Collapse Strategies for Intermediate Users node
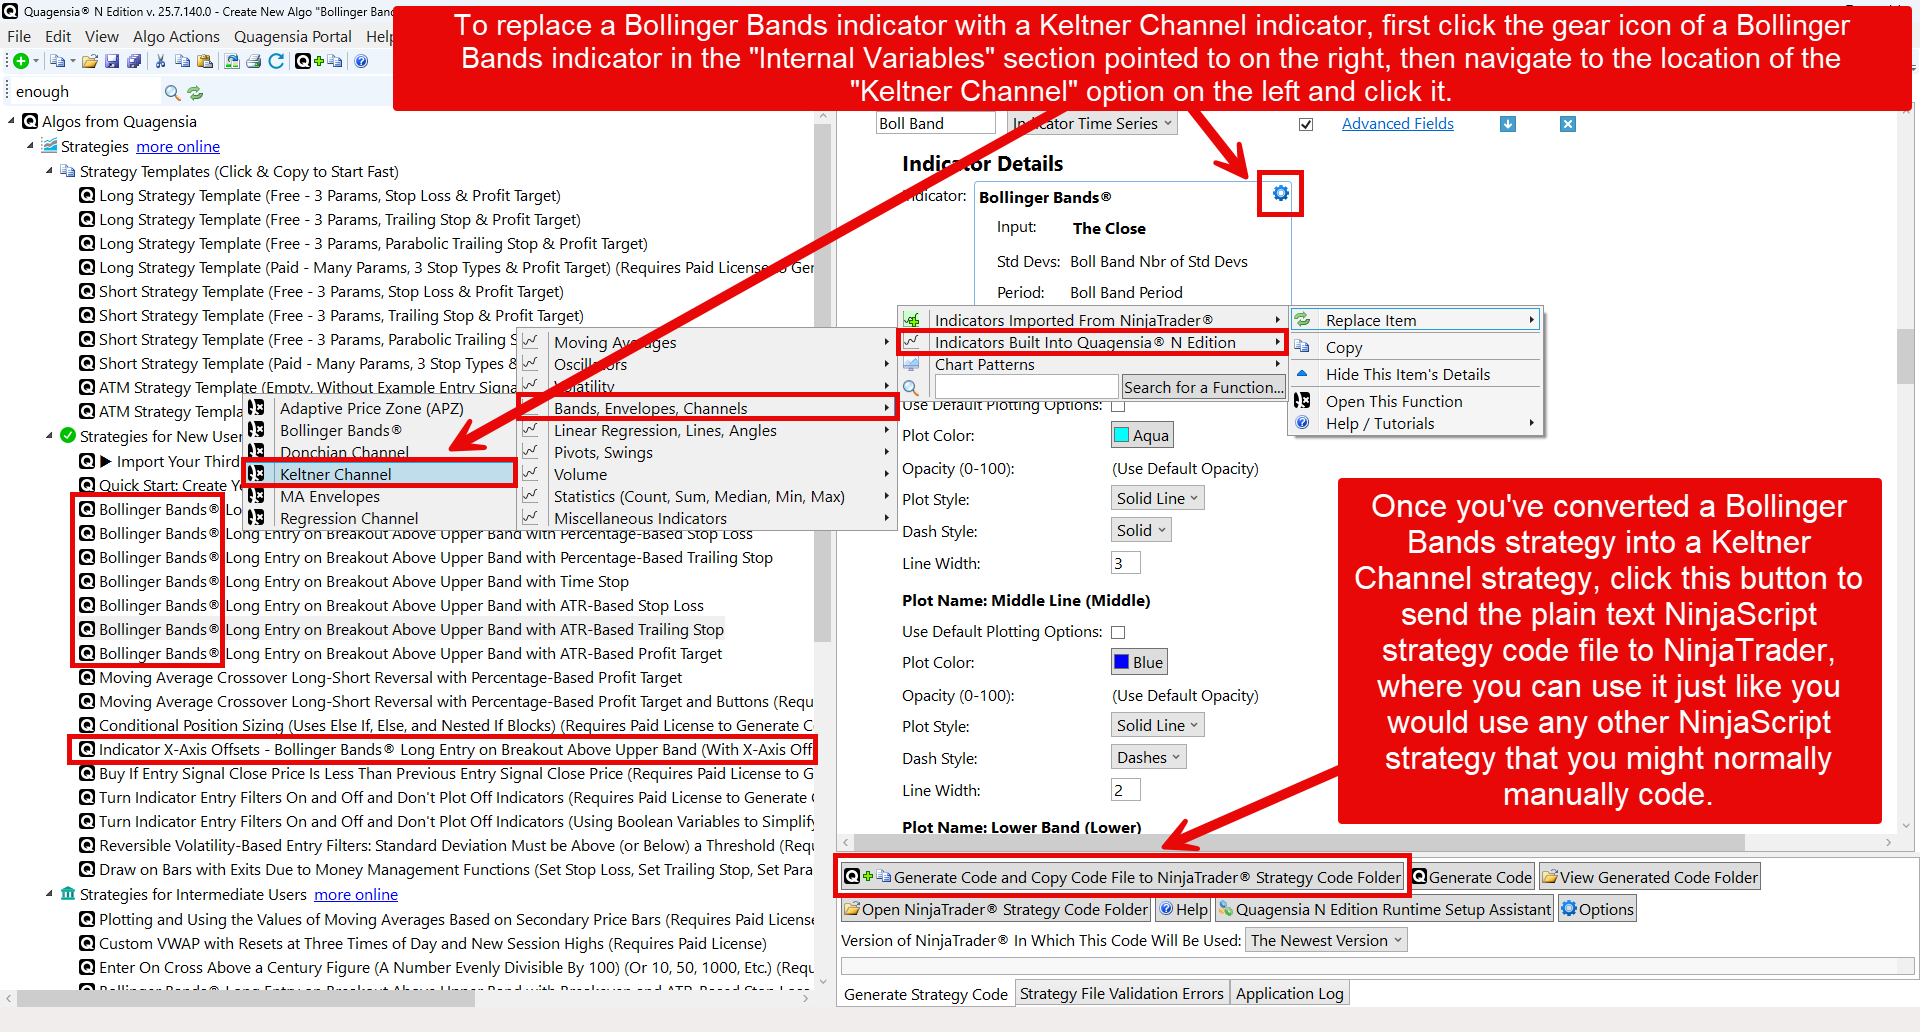1920x1032 pixels. coord(49,894)
